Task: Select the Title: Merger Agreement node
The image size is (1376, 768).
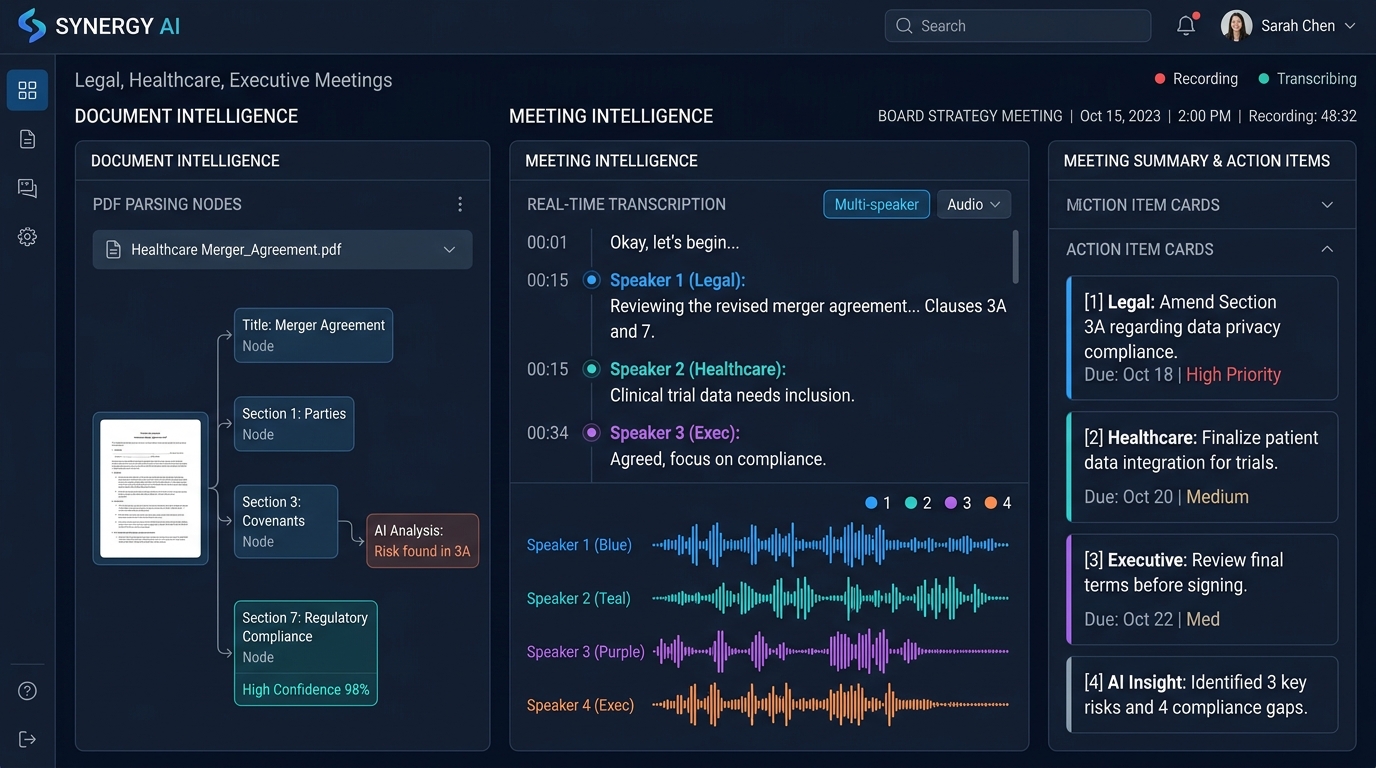Action: (x=313, y=335)
